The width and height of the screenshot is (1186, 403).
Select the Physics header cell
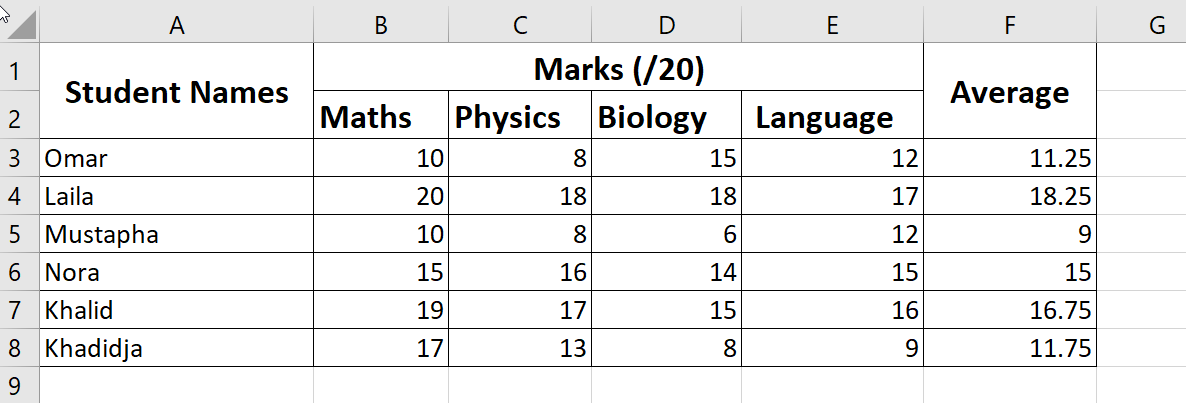point(519,117)
